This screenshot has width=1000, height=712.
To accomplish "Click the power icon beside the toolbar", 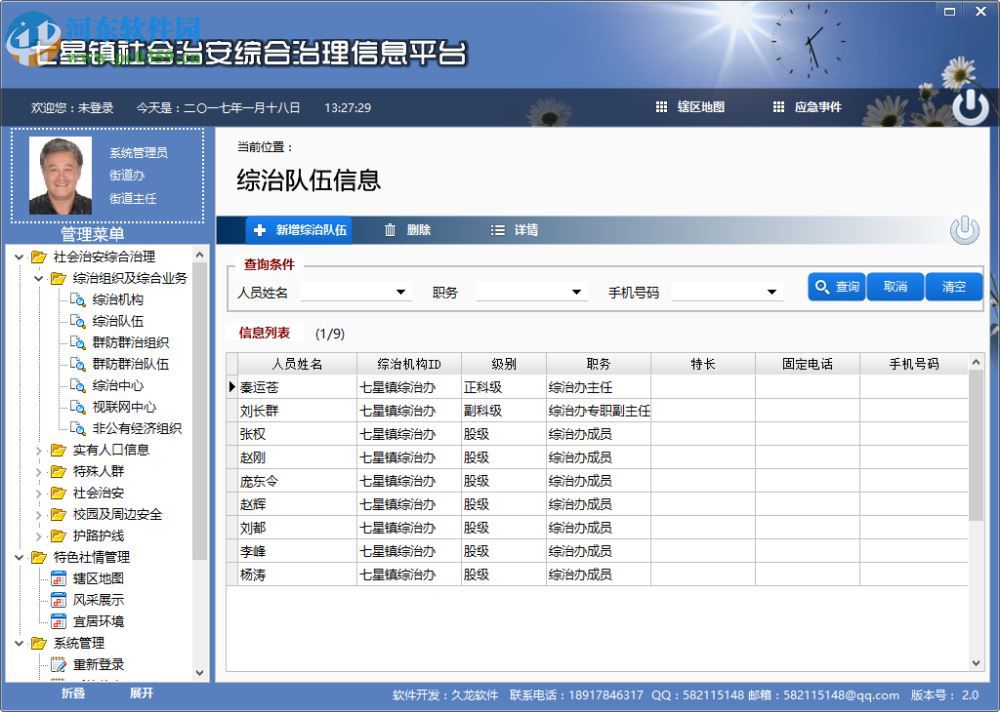I will coord(963,229).
